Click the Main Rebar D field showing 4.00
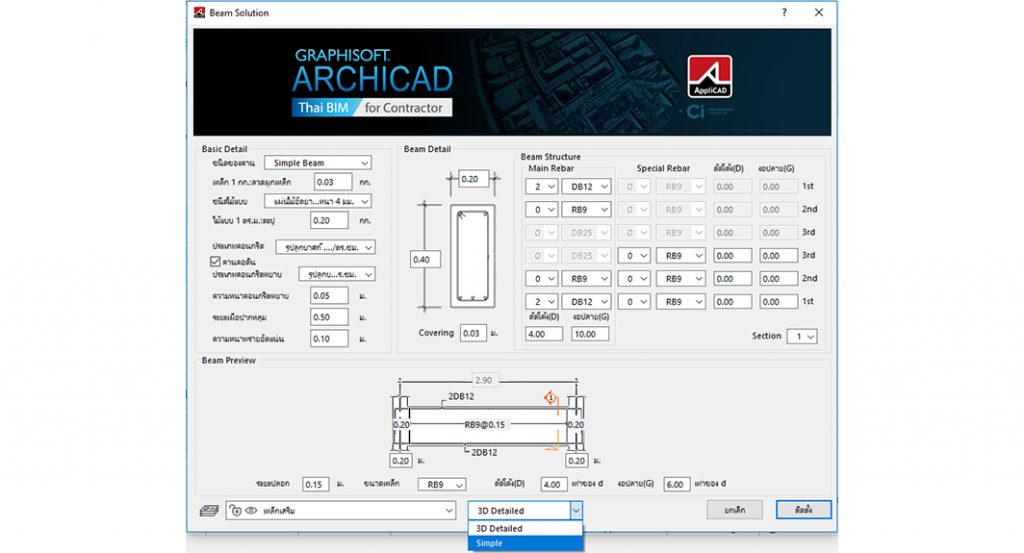Screen dimensions: 1024x553 point(544,334)
